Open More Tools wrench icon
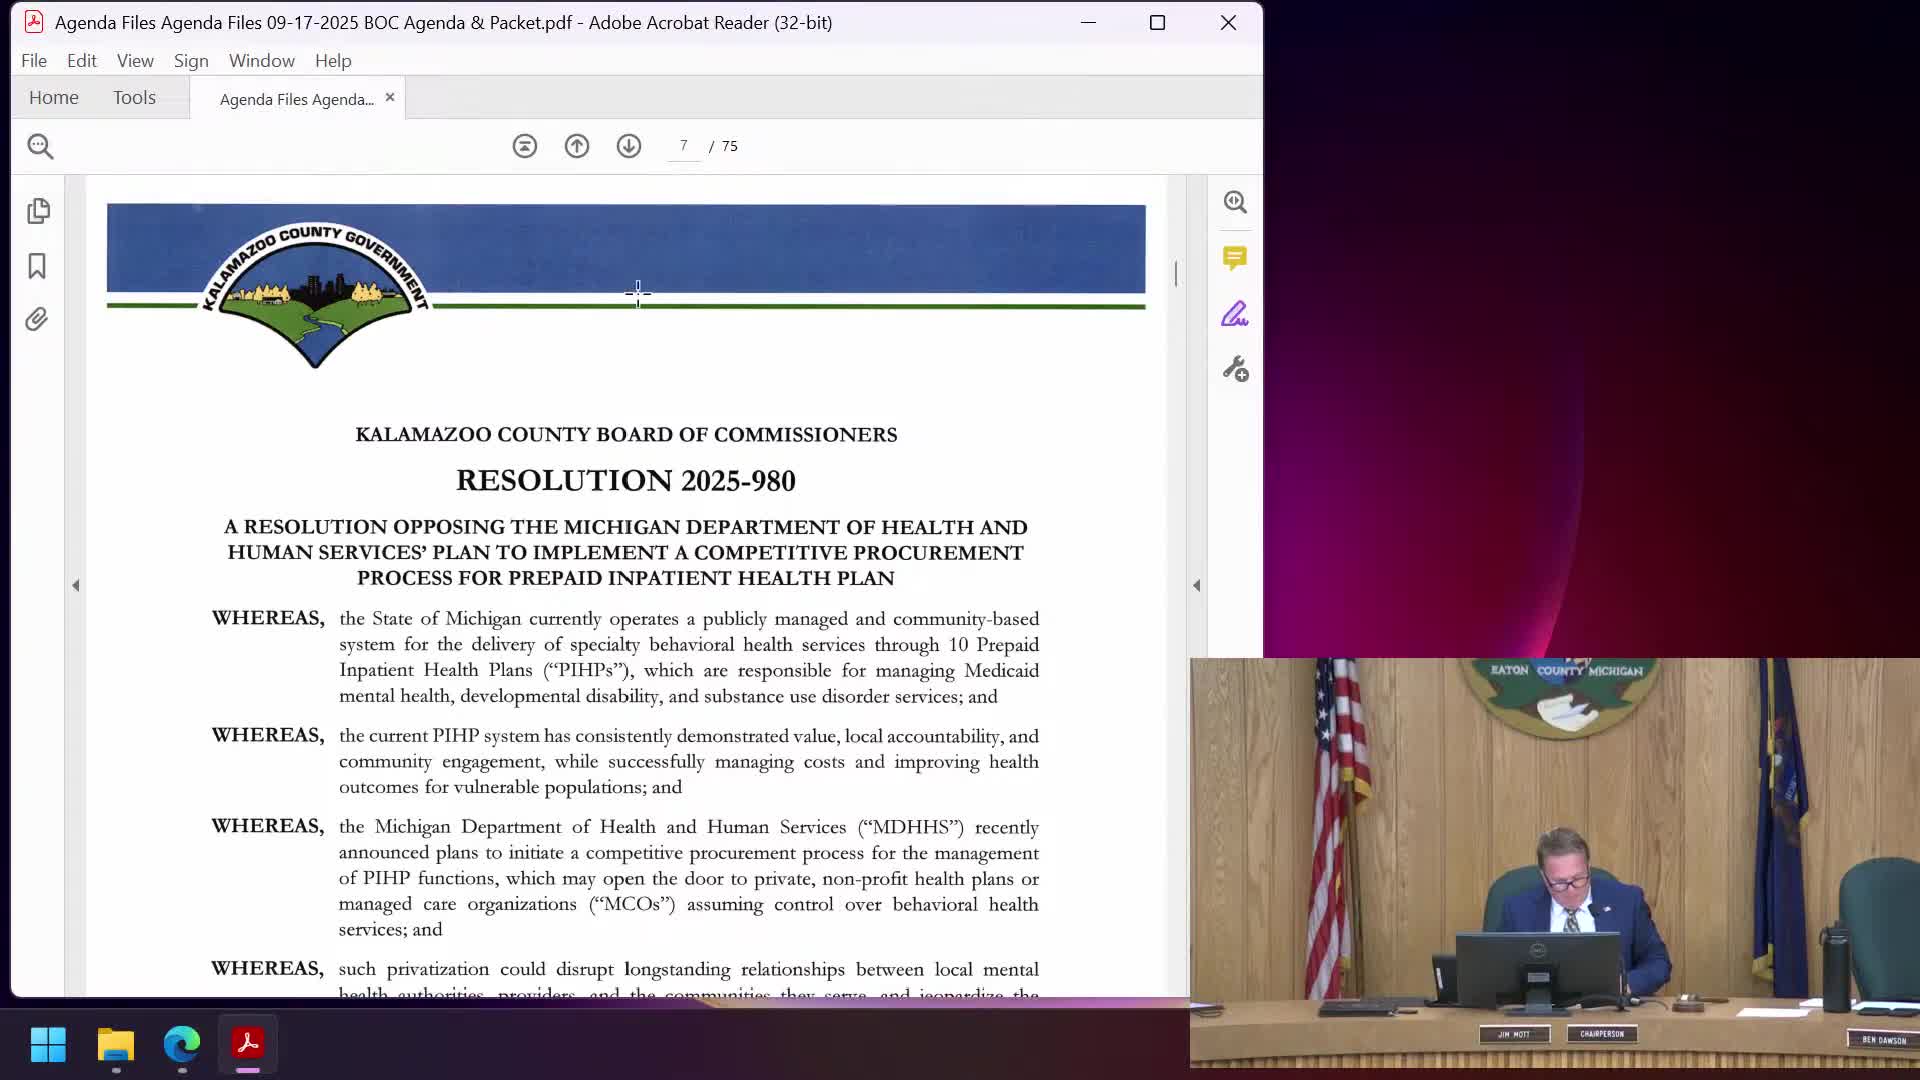1920x1080 pixels. coord(1235,369)
